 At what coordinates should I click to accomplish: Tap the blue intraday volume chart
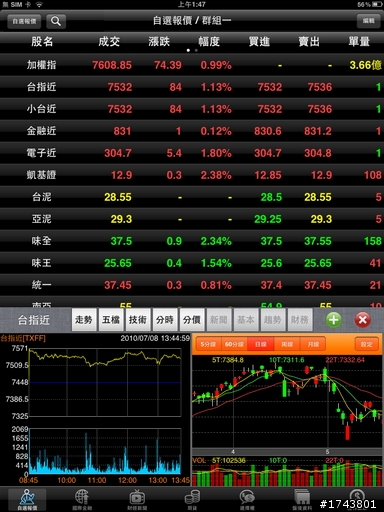105,451
